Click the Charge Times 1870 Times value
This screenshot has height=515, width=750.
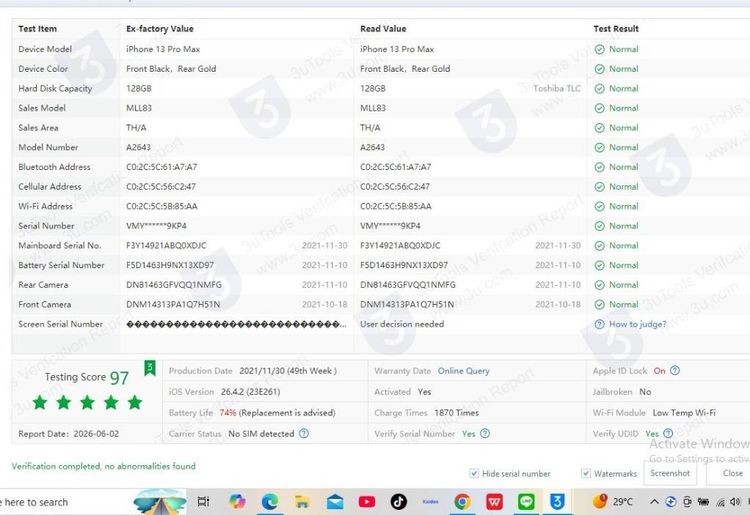pos(456,413)
